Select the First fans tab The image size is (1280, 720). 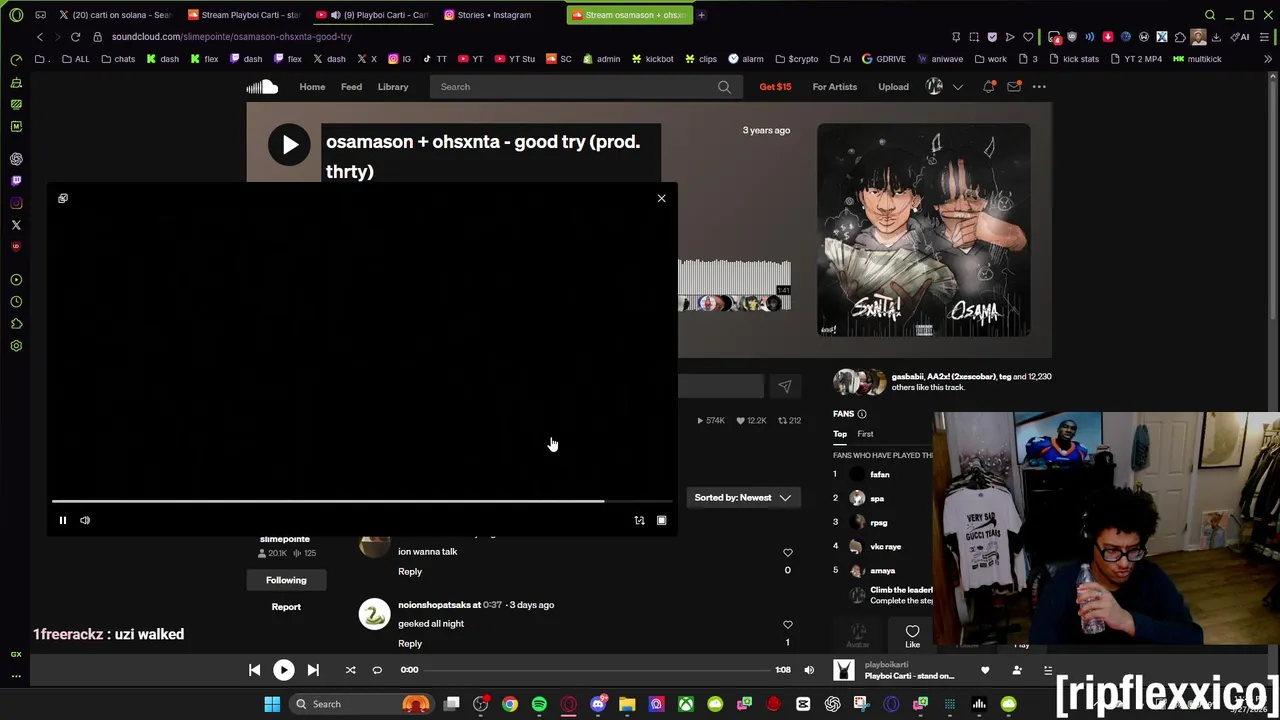[865, 434]
